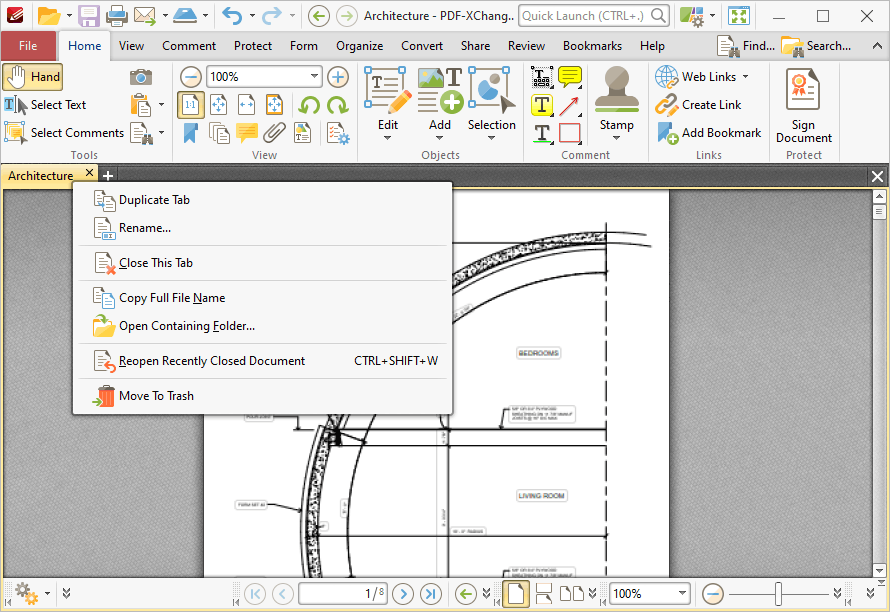Toggle the Hand tool
The width and height of the screenshot is (890, 612).
coord(33,77)
